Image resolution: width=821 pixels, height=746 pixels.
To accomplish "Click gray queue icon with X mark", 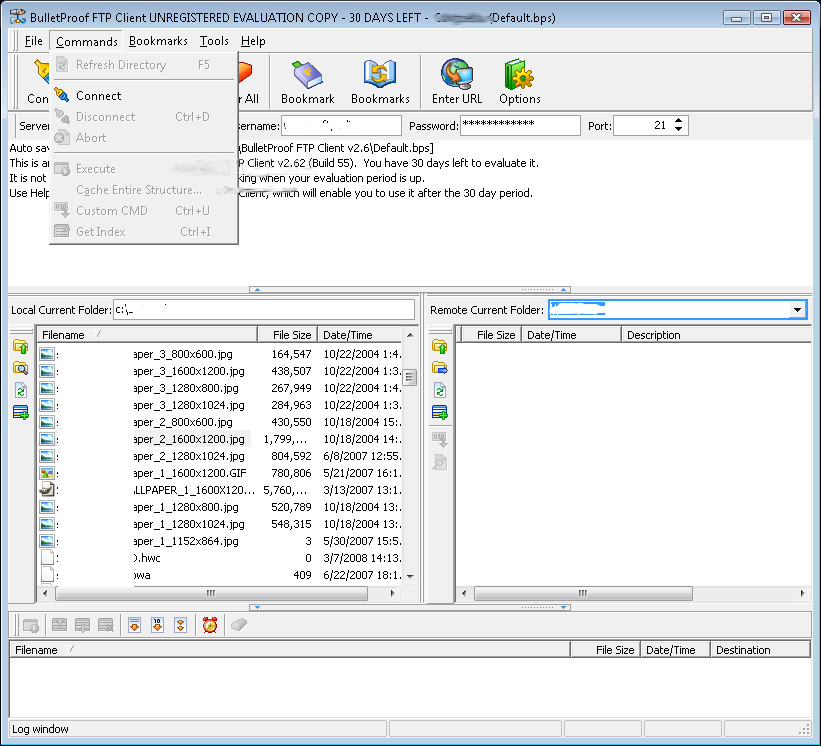I will (x=105, y=625).
